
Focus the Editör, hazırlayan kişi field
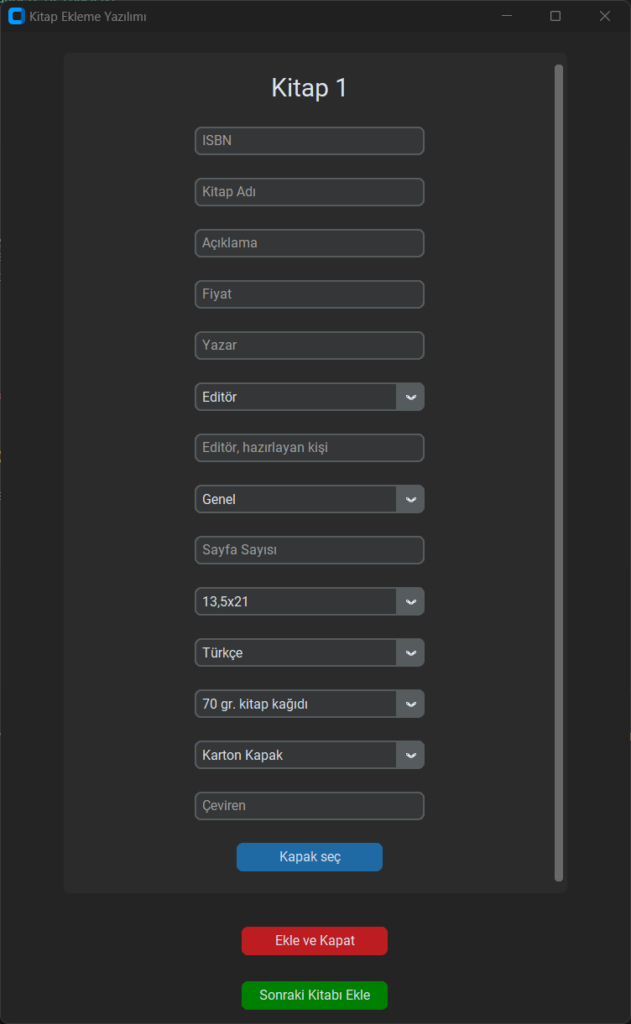[x=309, y=448]
